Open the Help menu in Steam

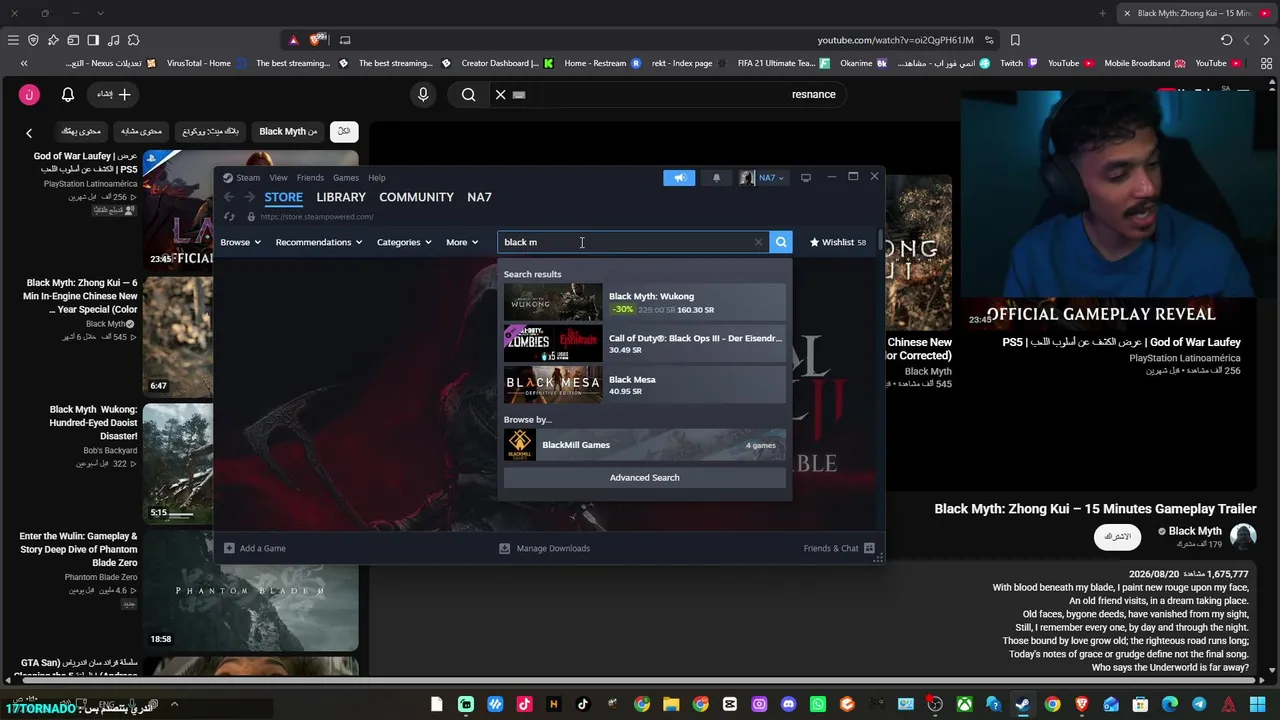(x=376, y=178)
